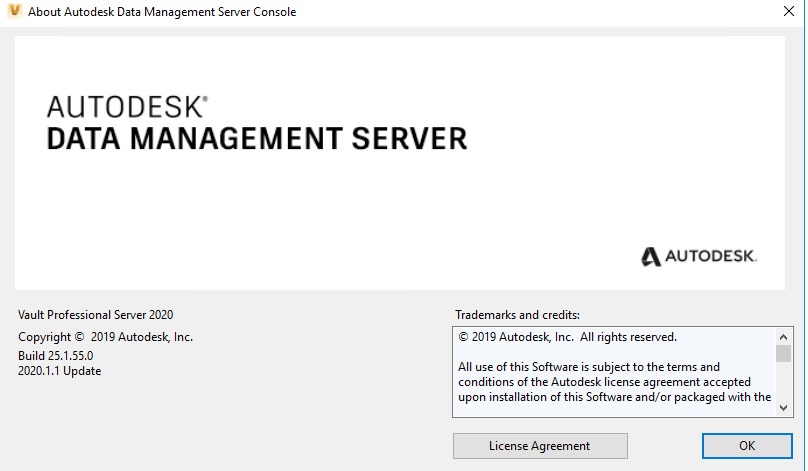The height and width of the screenshot is (471, 808).
Task: Select the '2020.1.1 Update' text
Action: [59, 371]
